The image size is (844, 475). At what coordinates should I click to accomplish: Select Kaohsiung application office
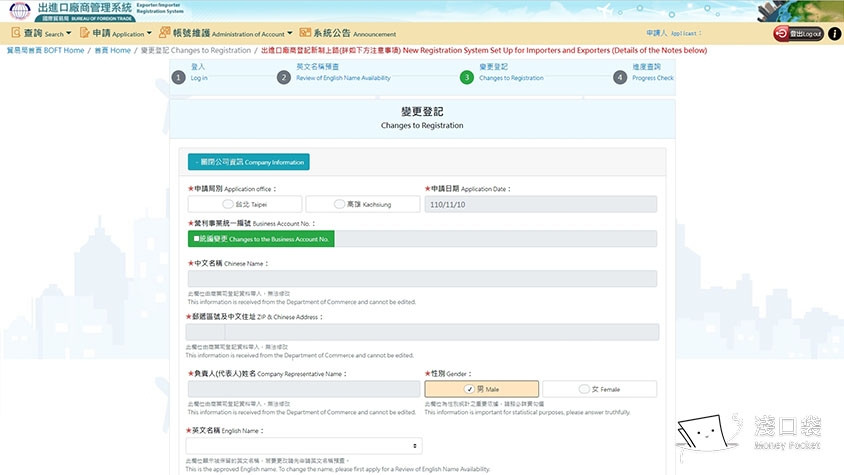pyautogui.click(x=363, y=204)
